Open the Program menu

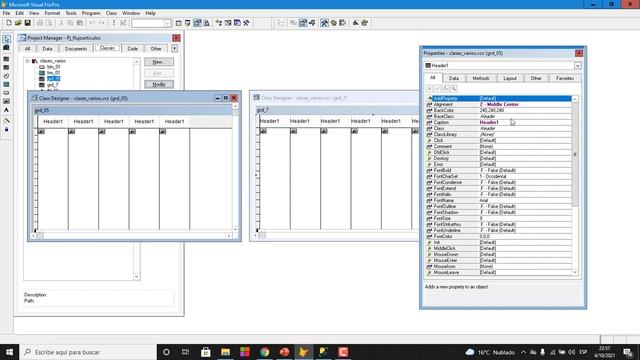91,13
